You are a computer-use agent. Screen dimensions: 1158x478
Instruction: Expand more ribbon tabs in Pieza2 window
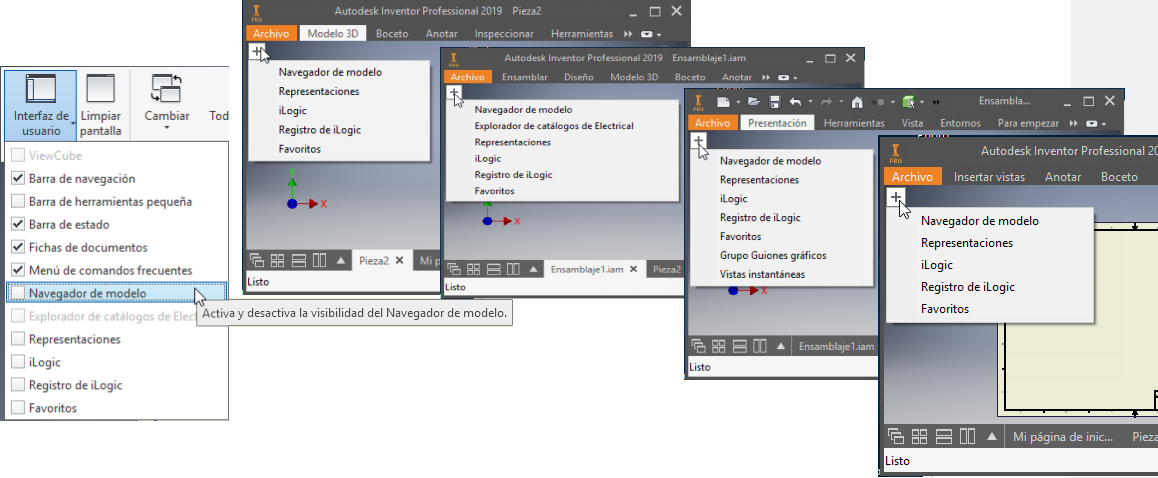(x=628, y=34)
